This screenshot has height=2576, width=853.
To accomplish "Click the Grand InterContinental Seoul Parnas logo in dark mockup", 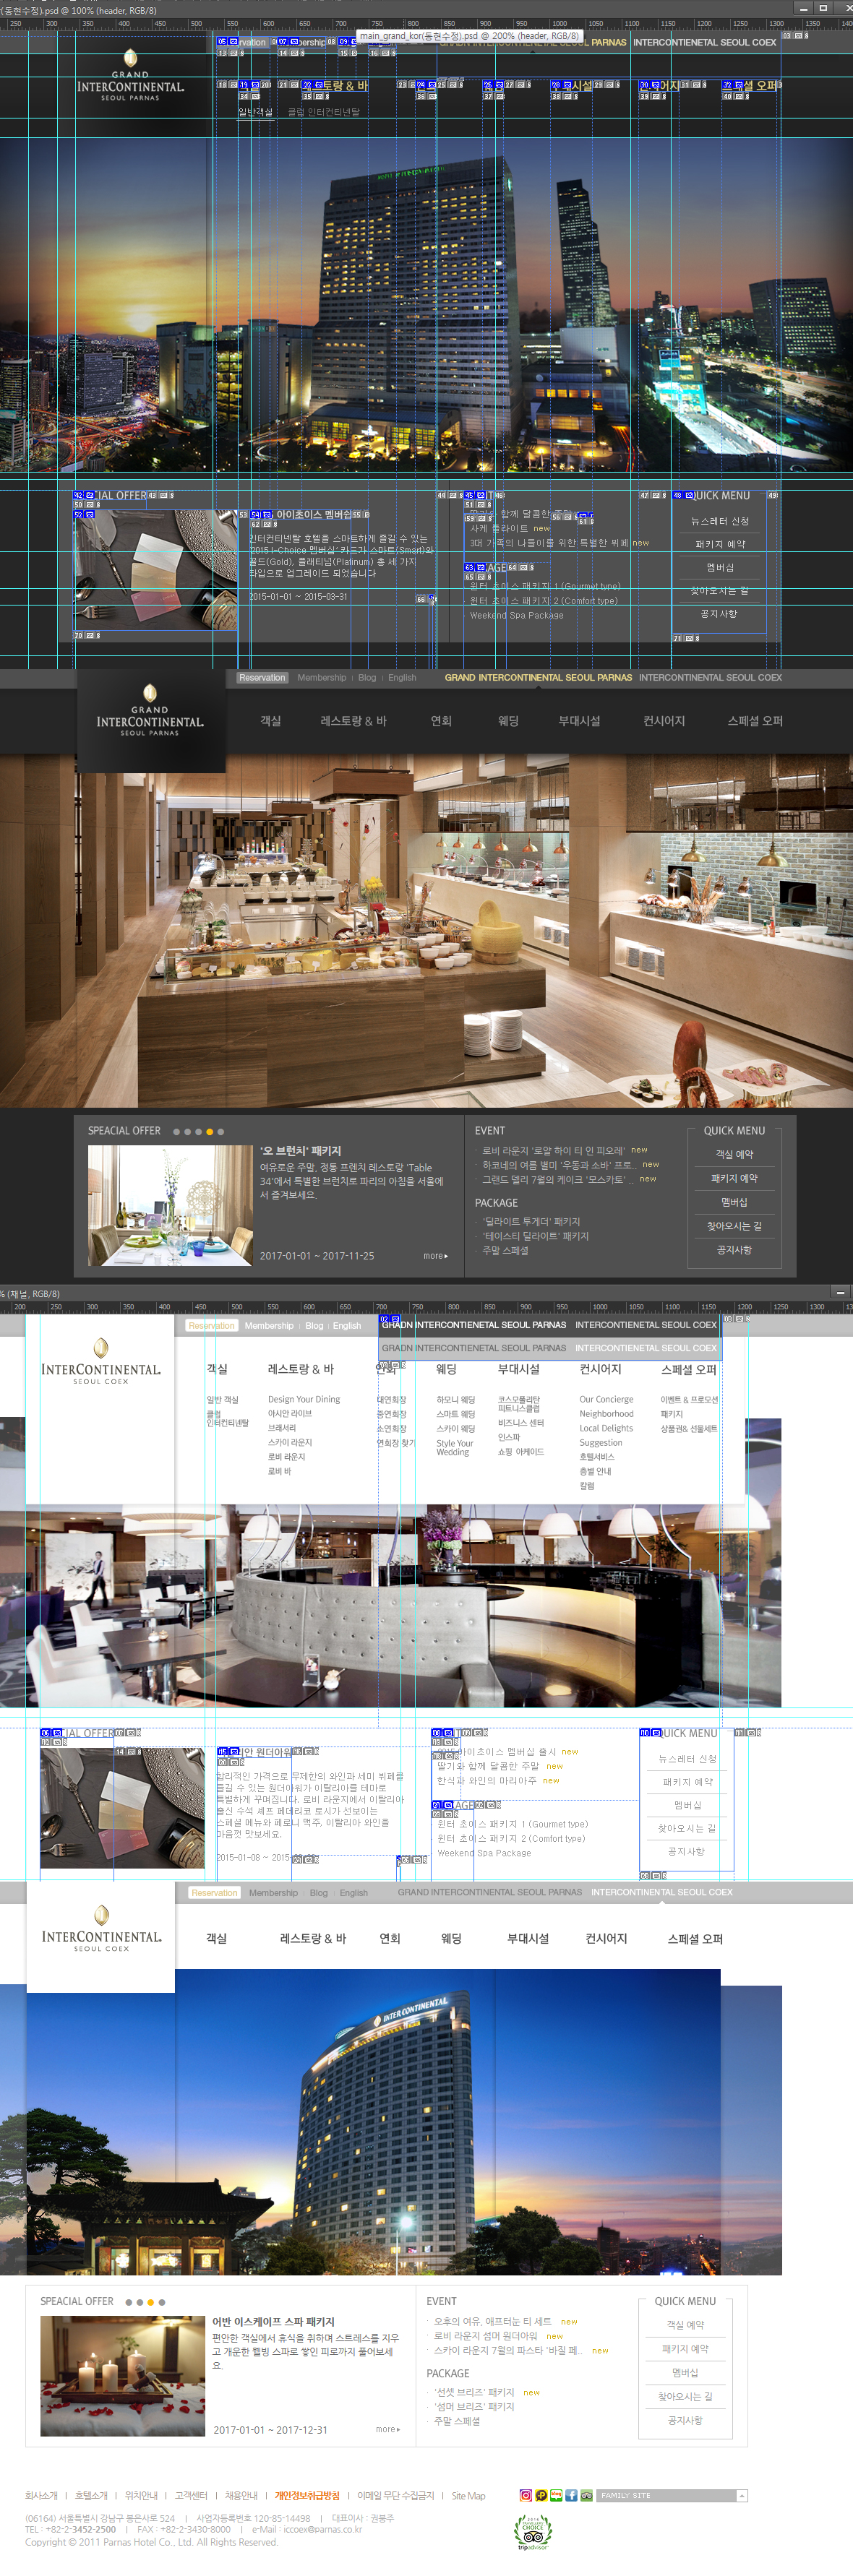I will point(150,712).
